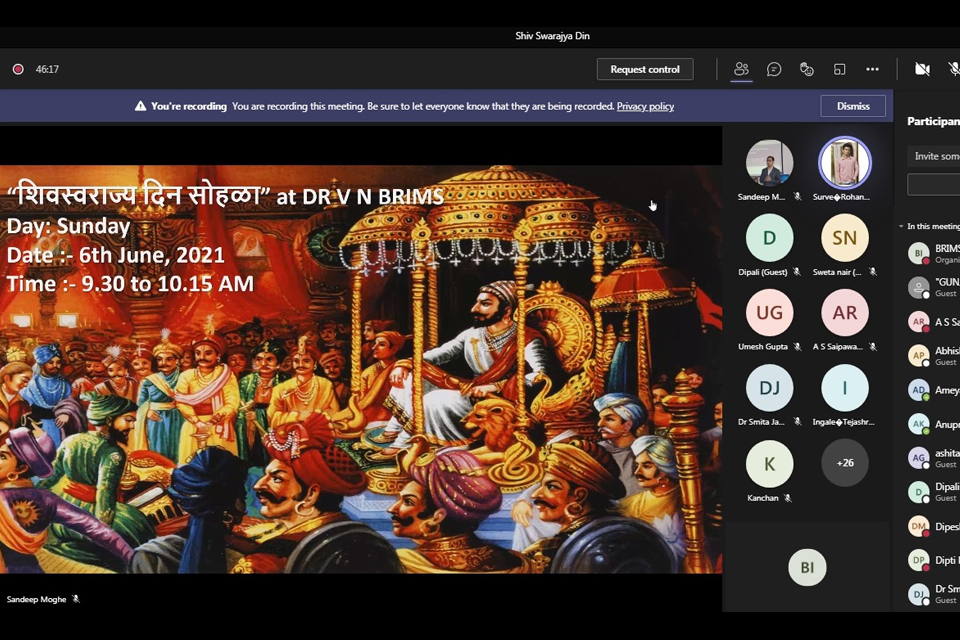Screen dimensions: 960x640
Task: Click the red recording indicator dot
Action: point(18,69)
